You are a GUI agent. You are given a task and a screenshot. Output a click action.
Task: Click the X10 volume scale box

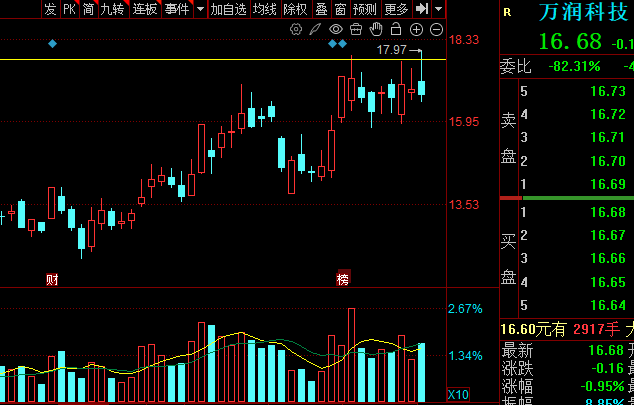click(x=459, y=394)
